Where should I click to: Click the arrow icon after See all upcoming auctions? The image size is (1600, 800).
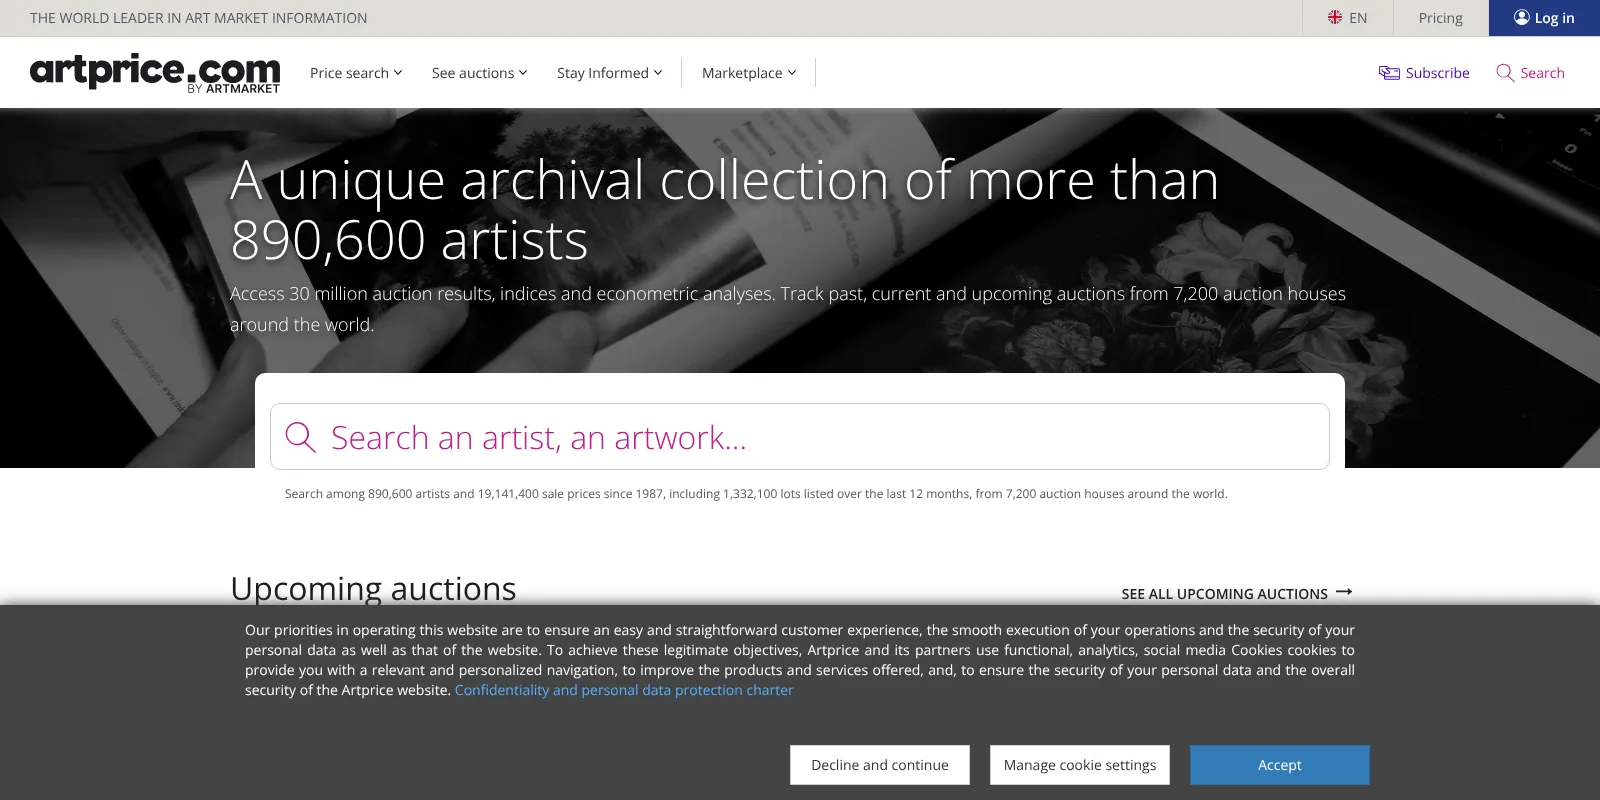[x=1344, y=592]
